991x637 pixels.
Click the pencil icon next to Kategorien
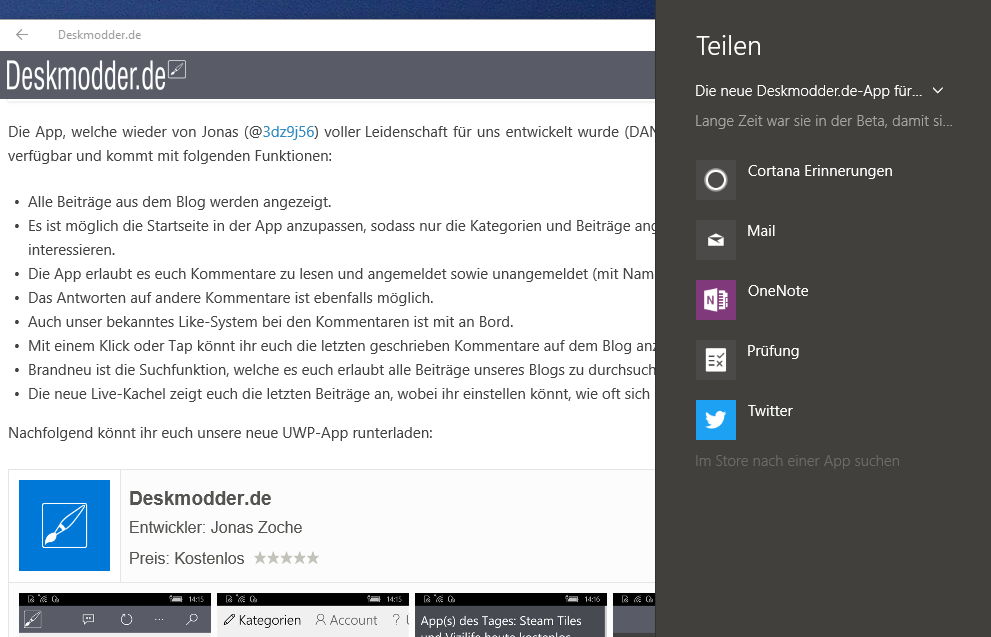point(229,620)
